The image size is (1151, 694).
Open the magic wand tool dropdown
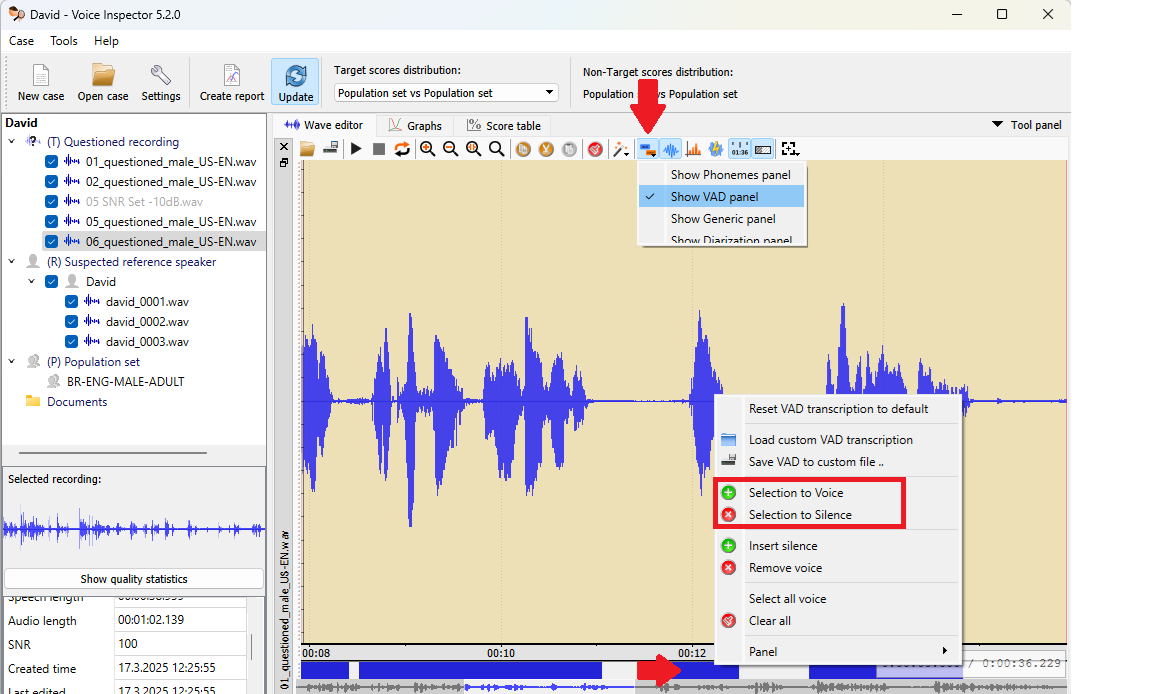(x=622, y=149)
